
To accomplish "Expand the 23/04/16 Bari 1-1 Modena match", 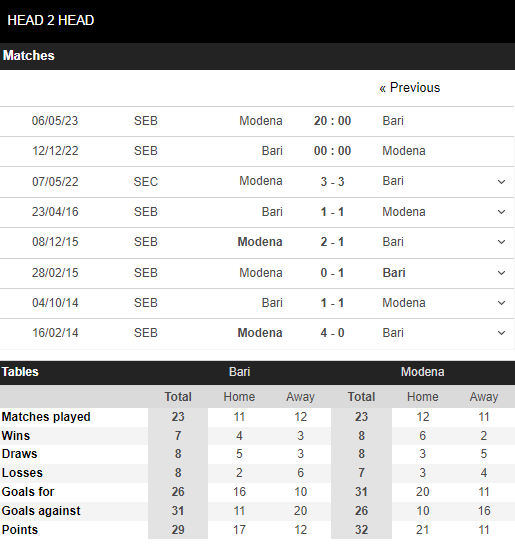I will (501, 212).
